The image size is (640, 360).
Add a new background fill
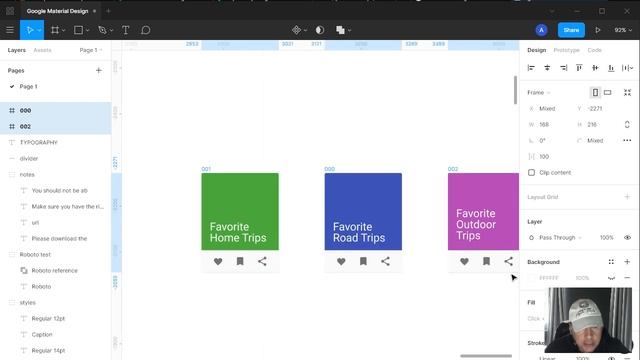point(627,262)
